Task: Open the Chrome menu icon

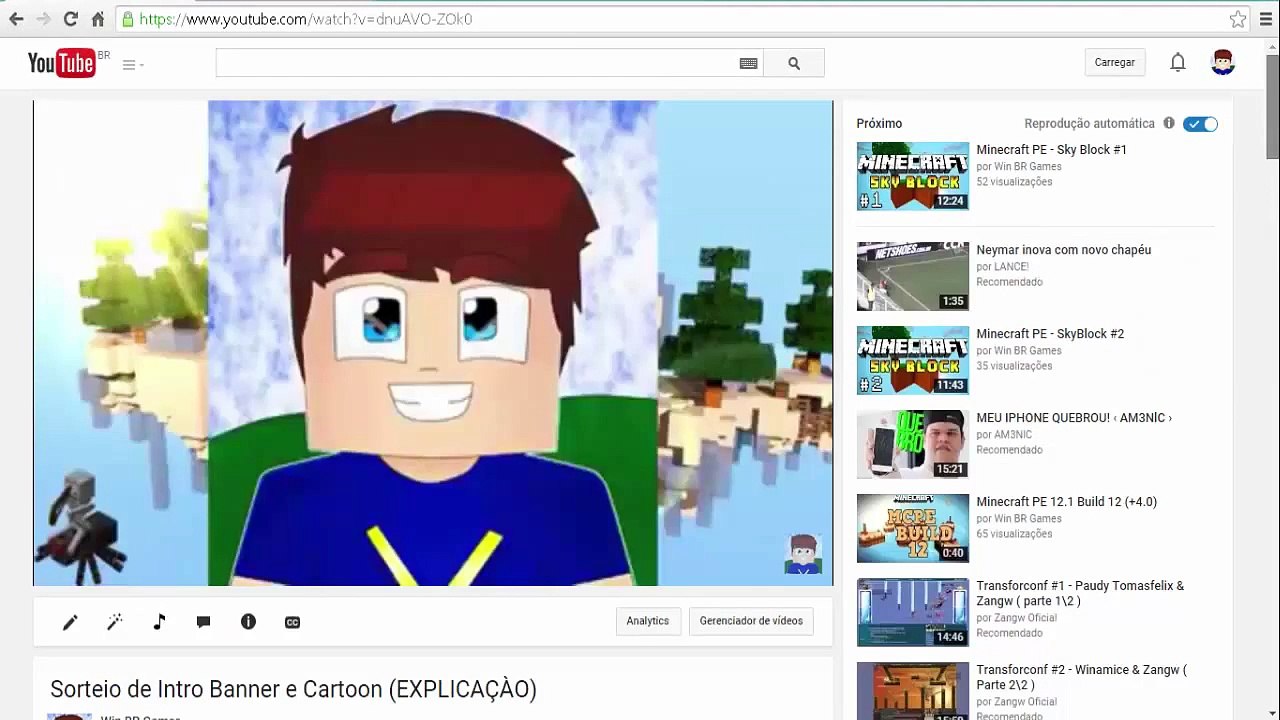Action: (1265, 19)
